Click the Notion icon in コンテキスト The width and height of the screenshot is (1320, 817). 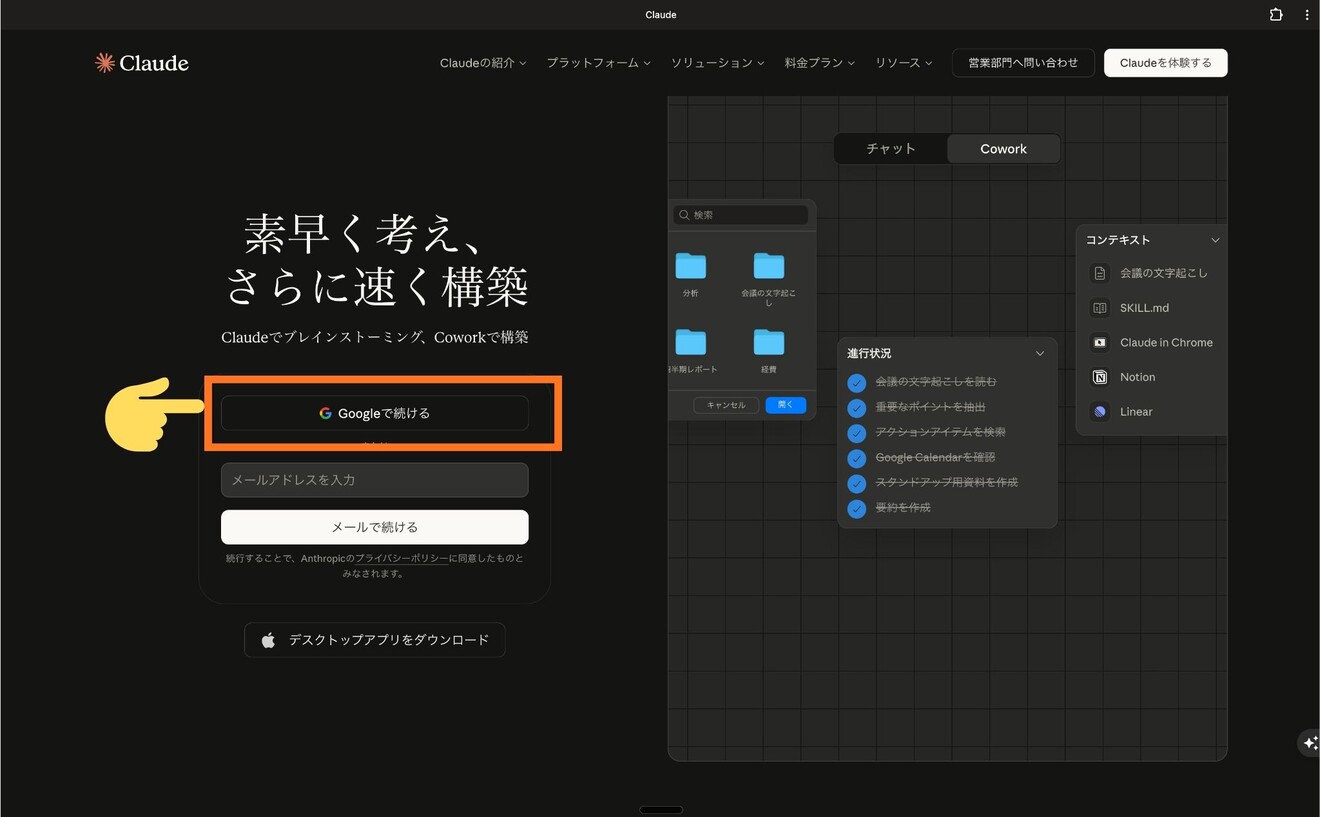coord(1100,377)
